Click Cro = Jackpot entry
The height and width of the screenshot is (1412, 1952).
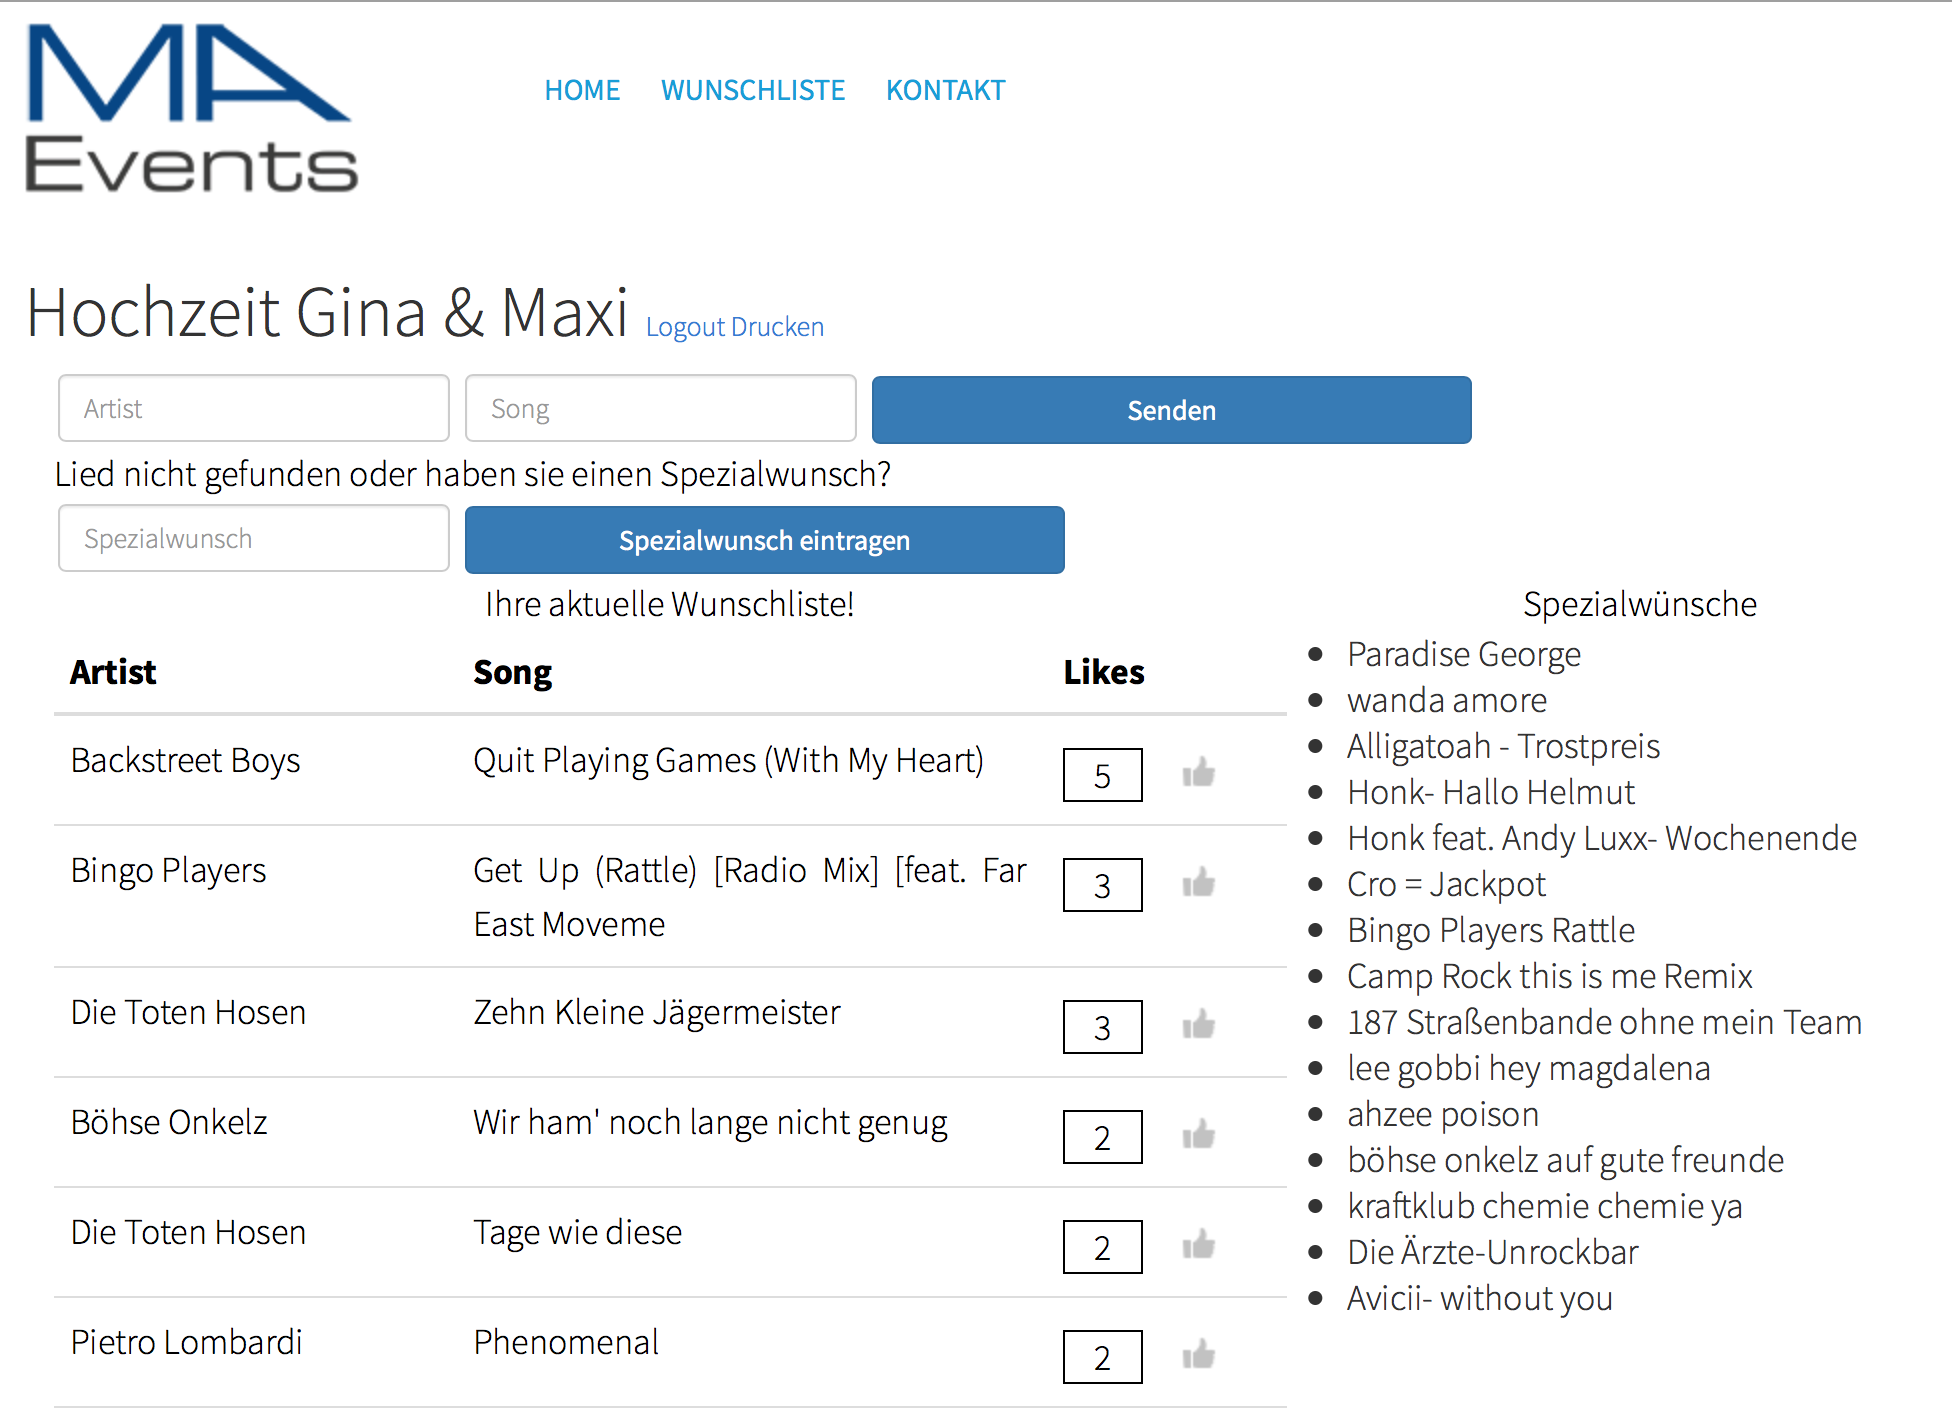[1446, 884]
